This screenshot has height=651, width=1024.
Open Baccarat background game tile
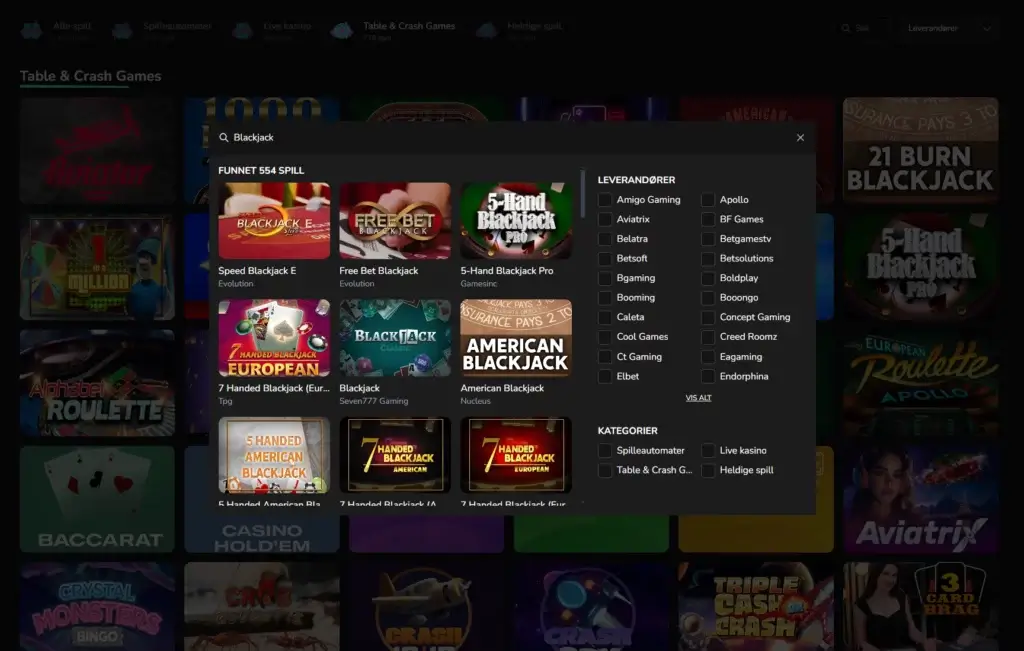point(97,500)
